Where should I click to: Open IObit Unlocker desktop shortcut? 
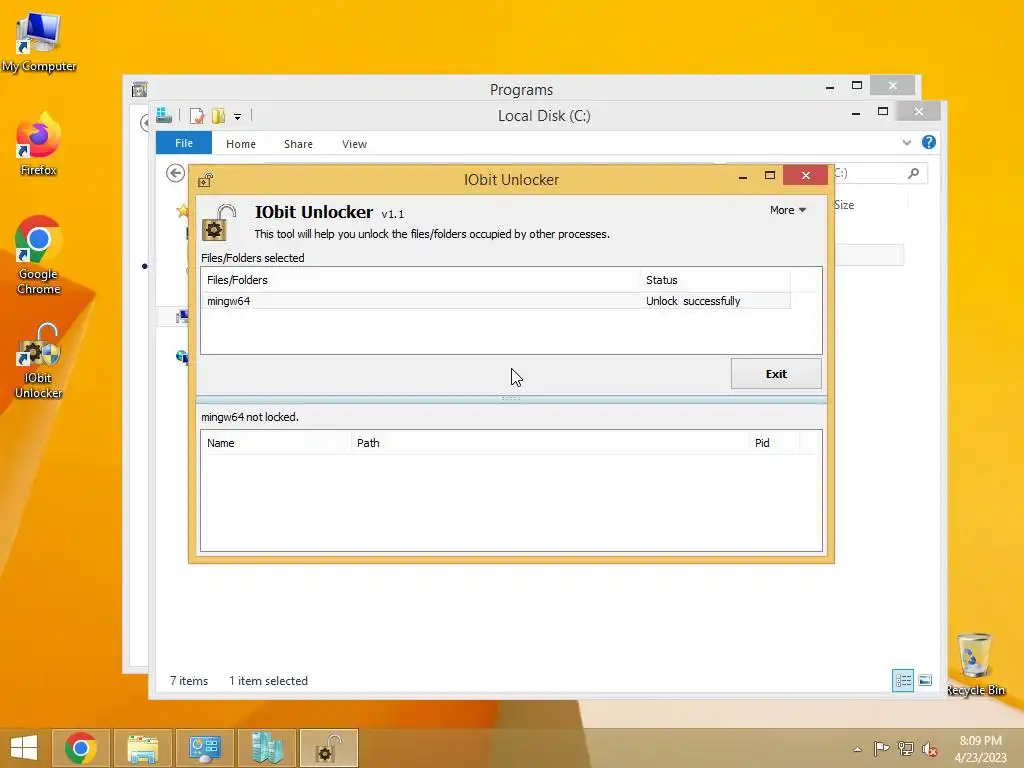point(39,360)
